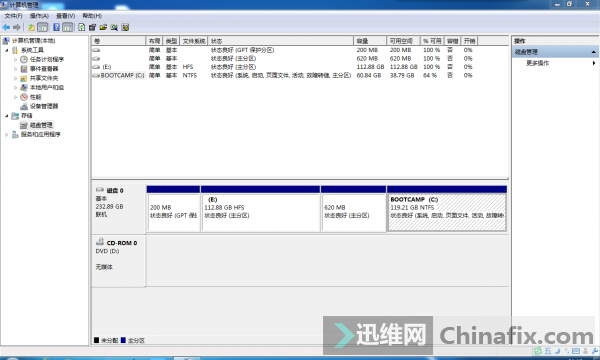Click the 磁盘 0 disk label
This screenshot has width=600, height=360.
(115, 190)
